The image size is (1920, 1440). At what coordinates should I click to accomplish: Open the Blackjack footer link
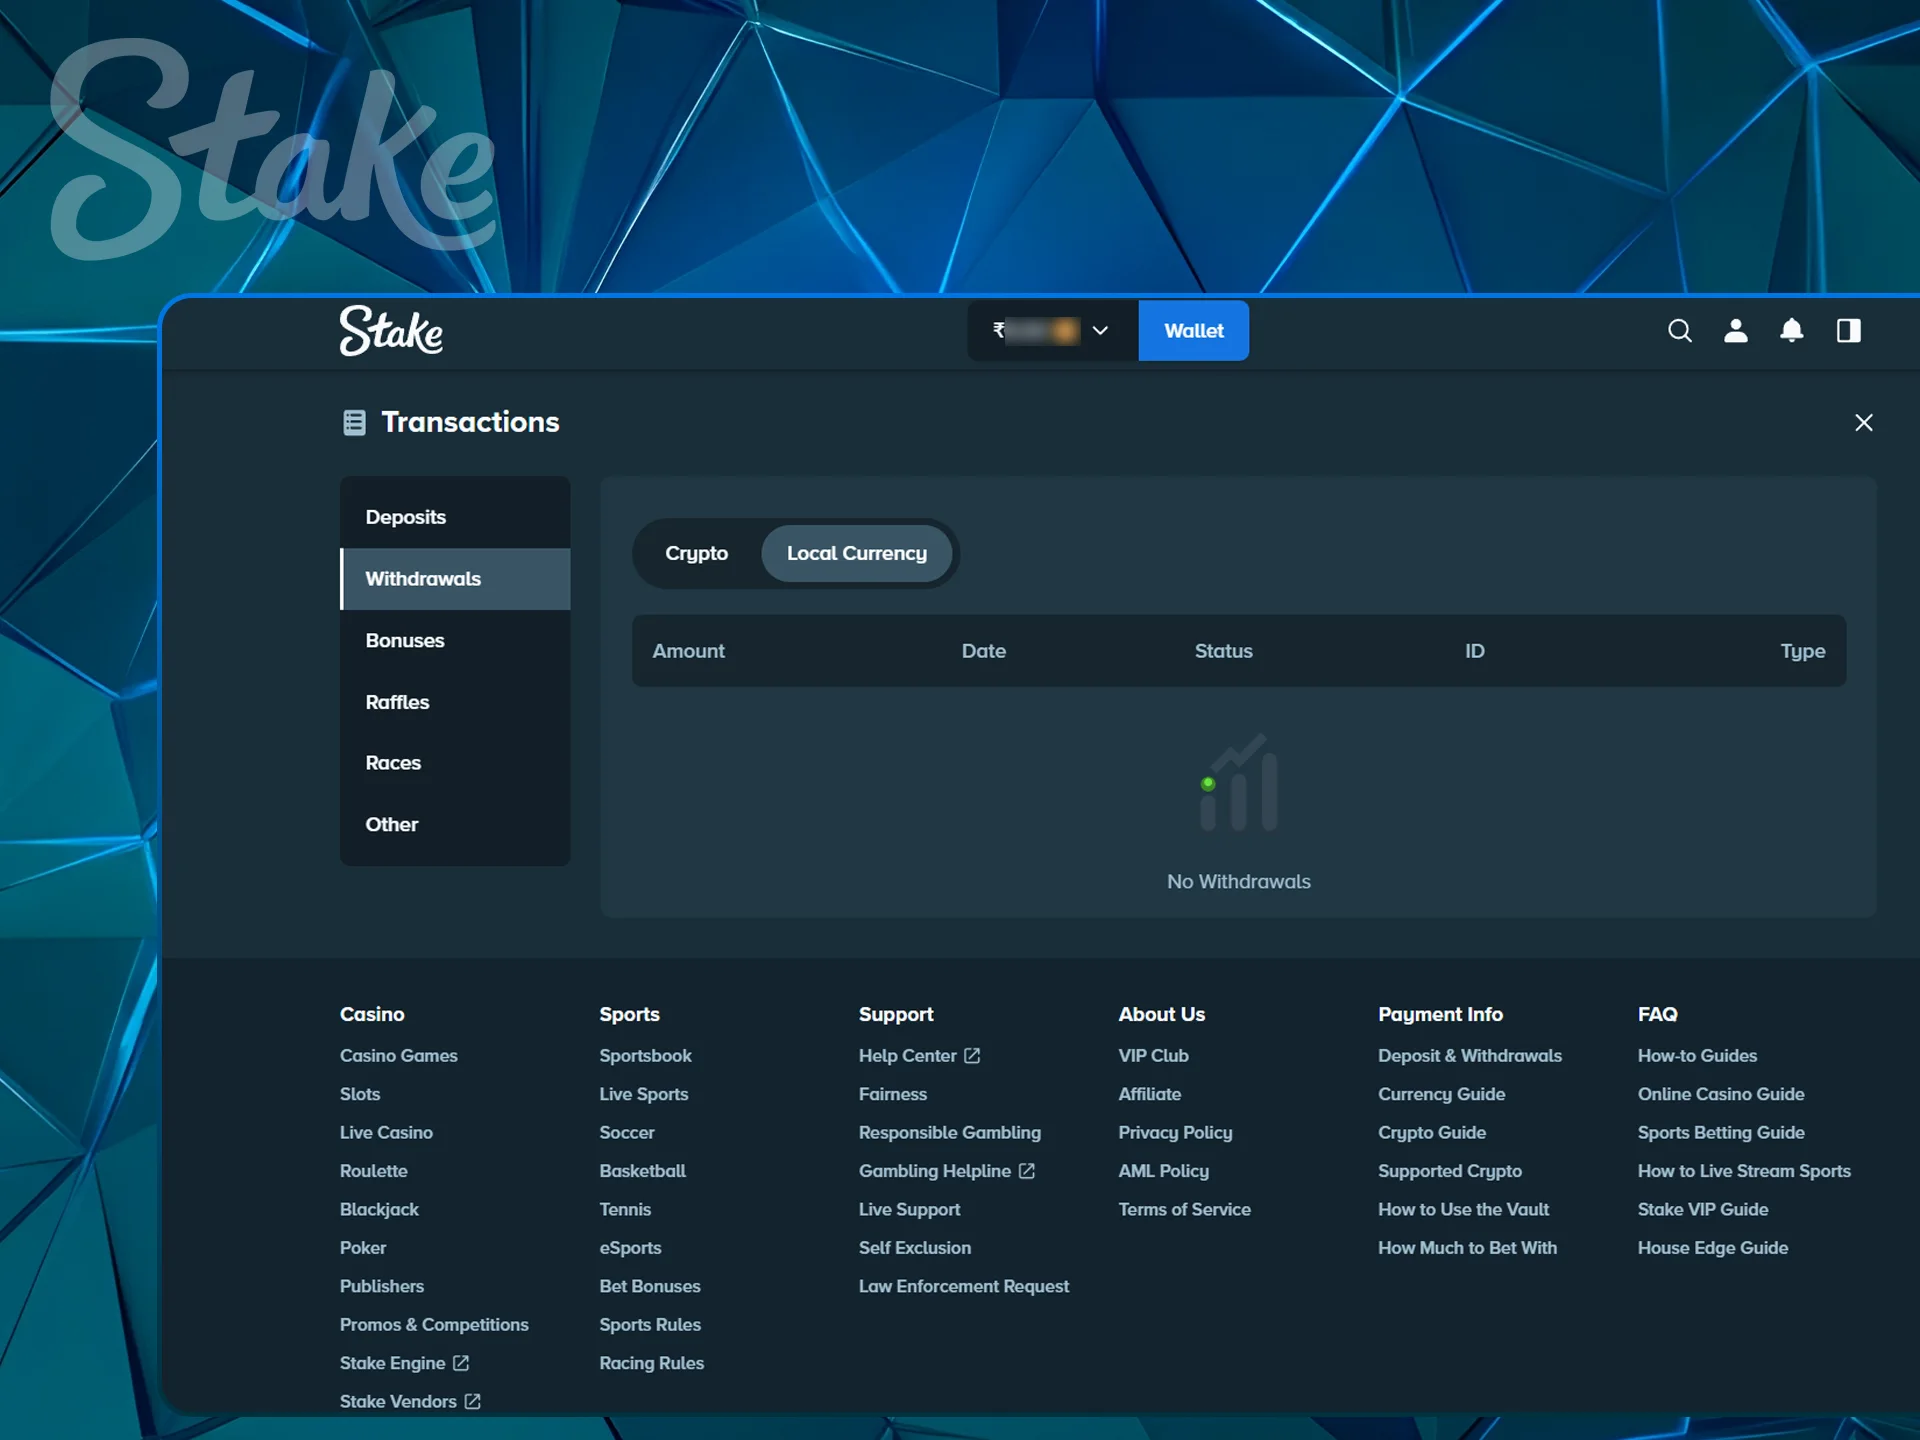(x=379, y=1210)
